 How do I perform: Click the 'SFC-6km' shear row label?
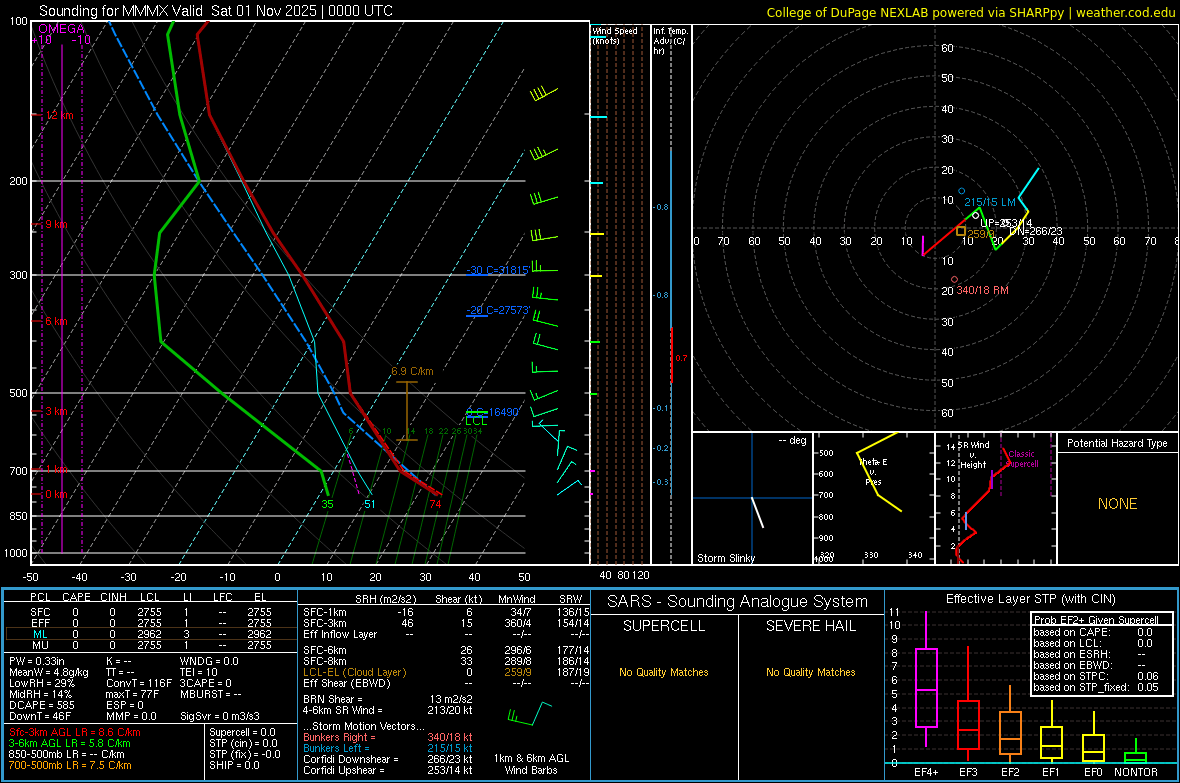[x=325, y=650]
